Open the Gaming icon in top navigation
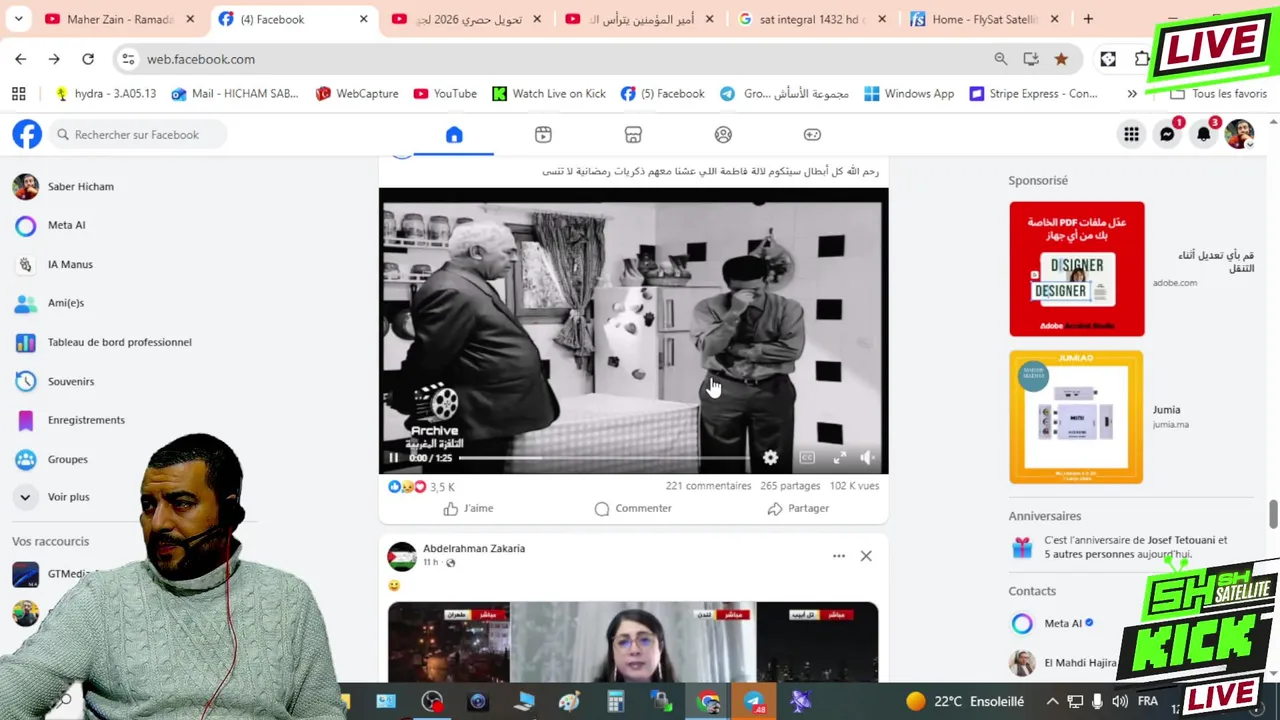The height and width of the screenshot is (720, 1280). click(x=812, y=134)
